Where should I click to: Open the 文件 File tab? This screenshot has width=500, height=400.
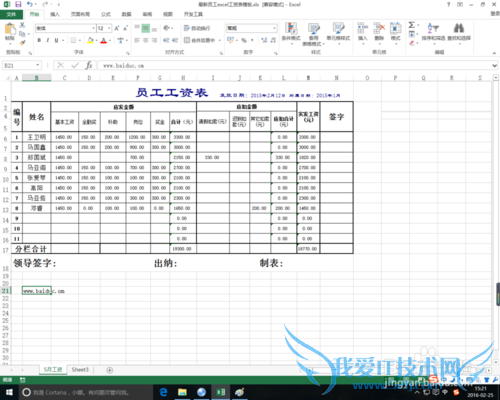point(11,14)
